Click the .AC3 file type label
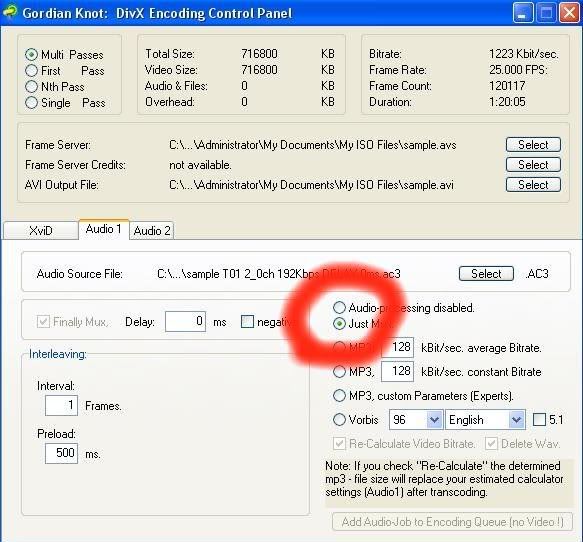Image resolution: width=583 pixels, height=542 pixels. coord(537,274)
